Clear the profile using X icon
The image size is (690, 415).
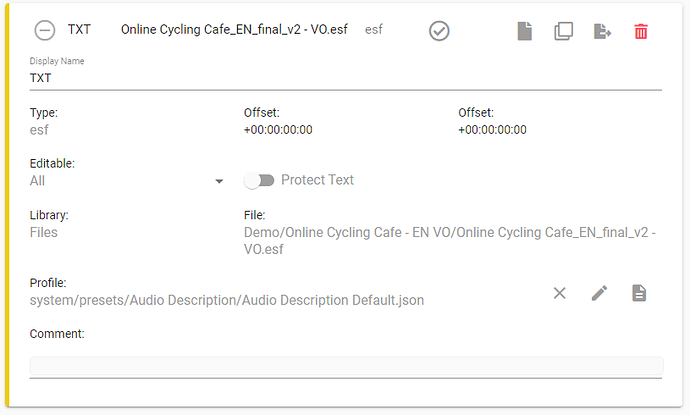[x=559, y=293]
